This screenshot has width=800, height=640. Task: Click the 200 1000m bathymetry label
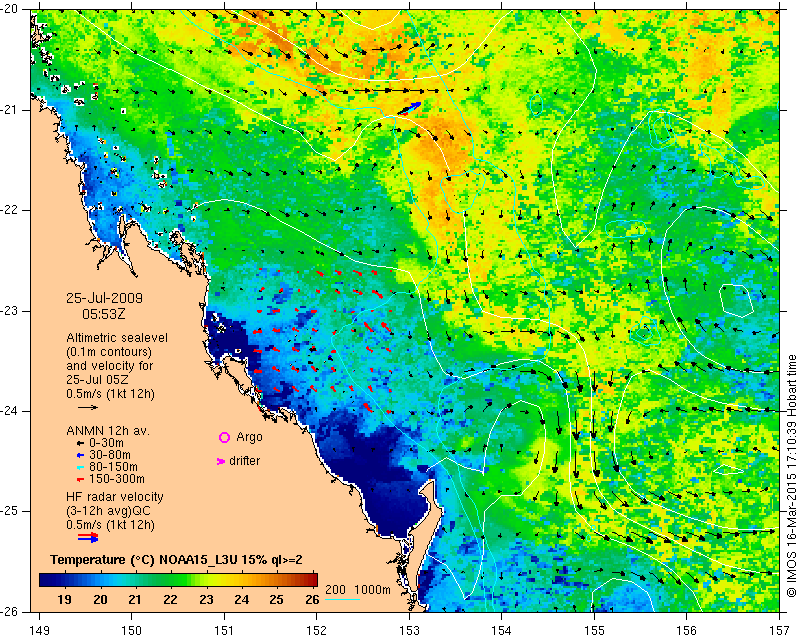pyautogui.click(x=358, y=589)
